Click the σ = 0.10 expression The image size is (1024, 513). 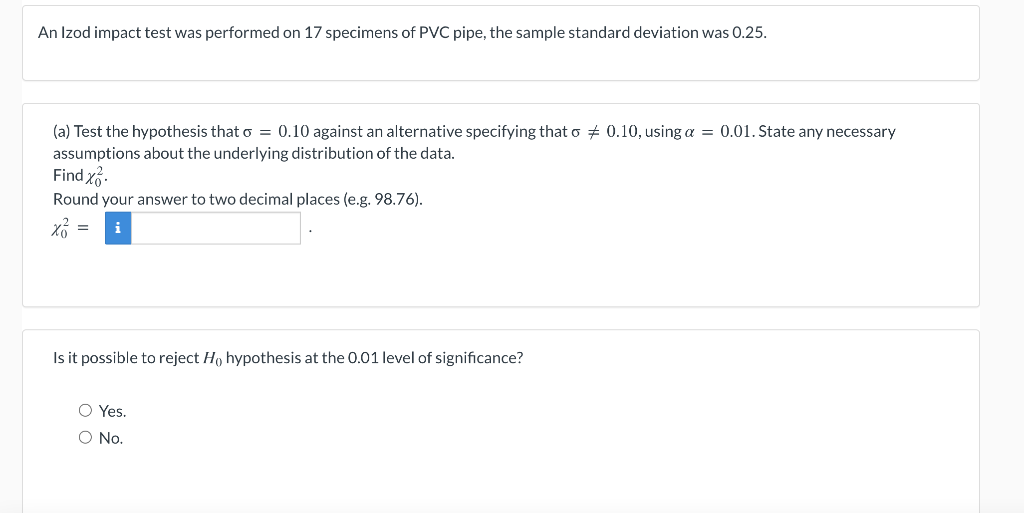tap(276, 131)
